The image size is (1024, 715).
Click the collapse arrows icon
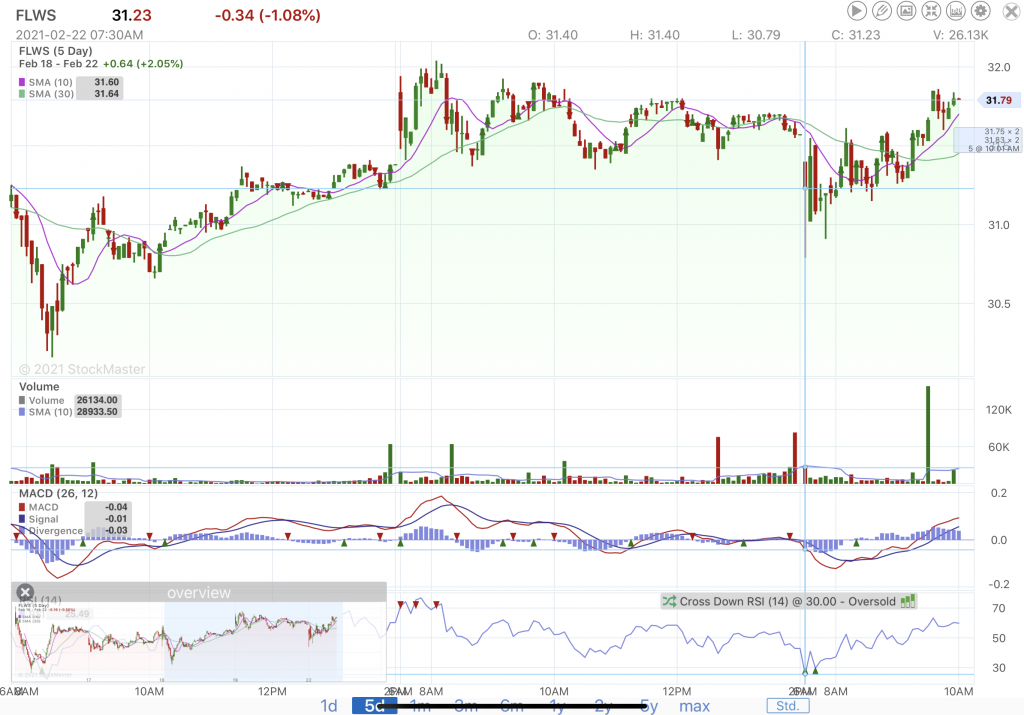931,11
